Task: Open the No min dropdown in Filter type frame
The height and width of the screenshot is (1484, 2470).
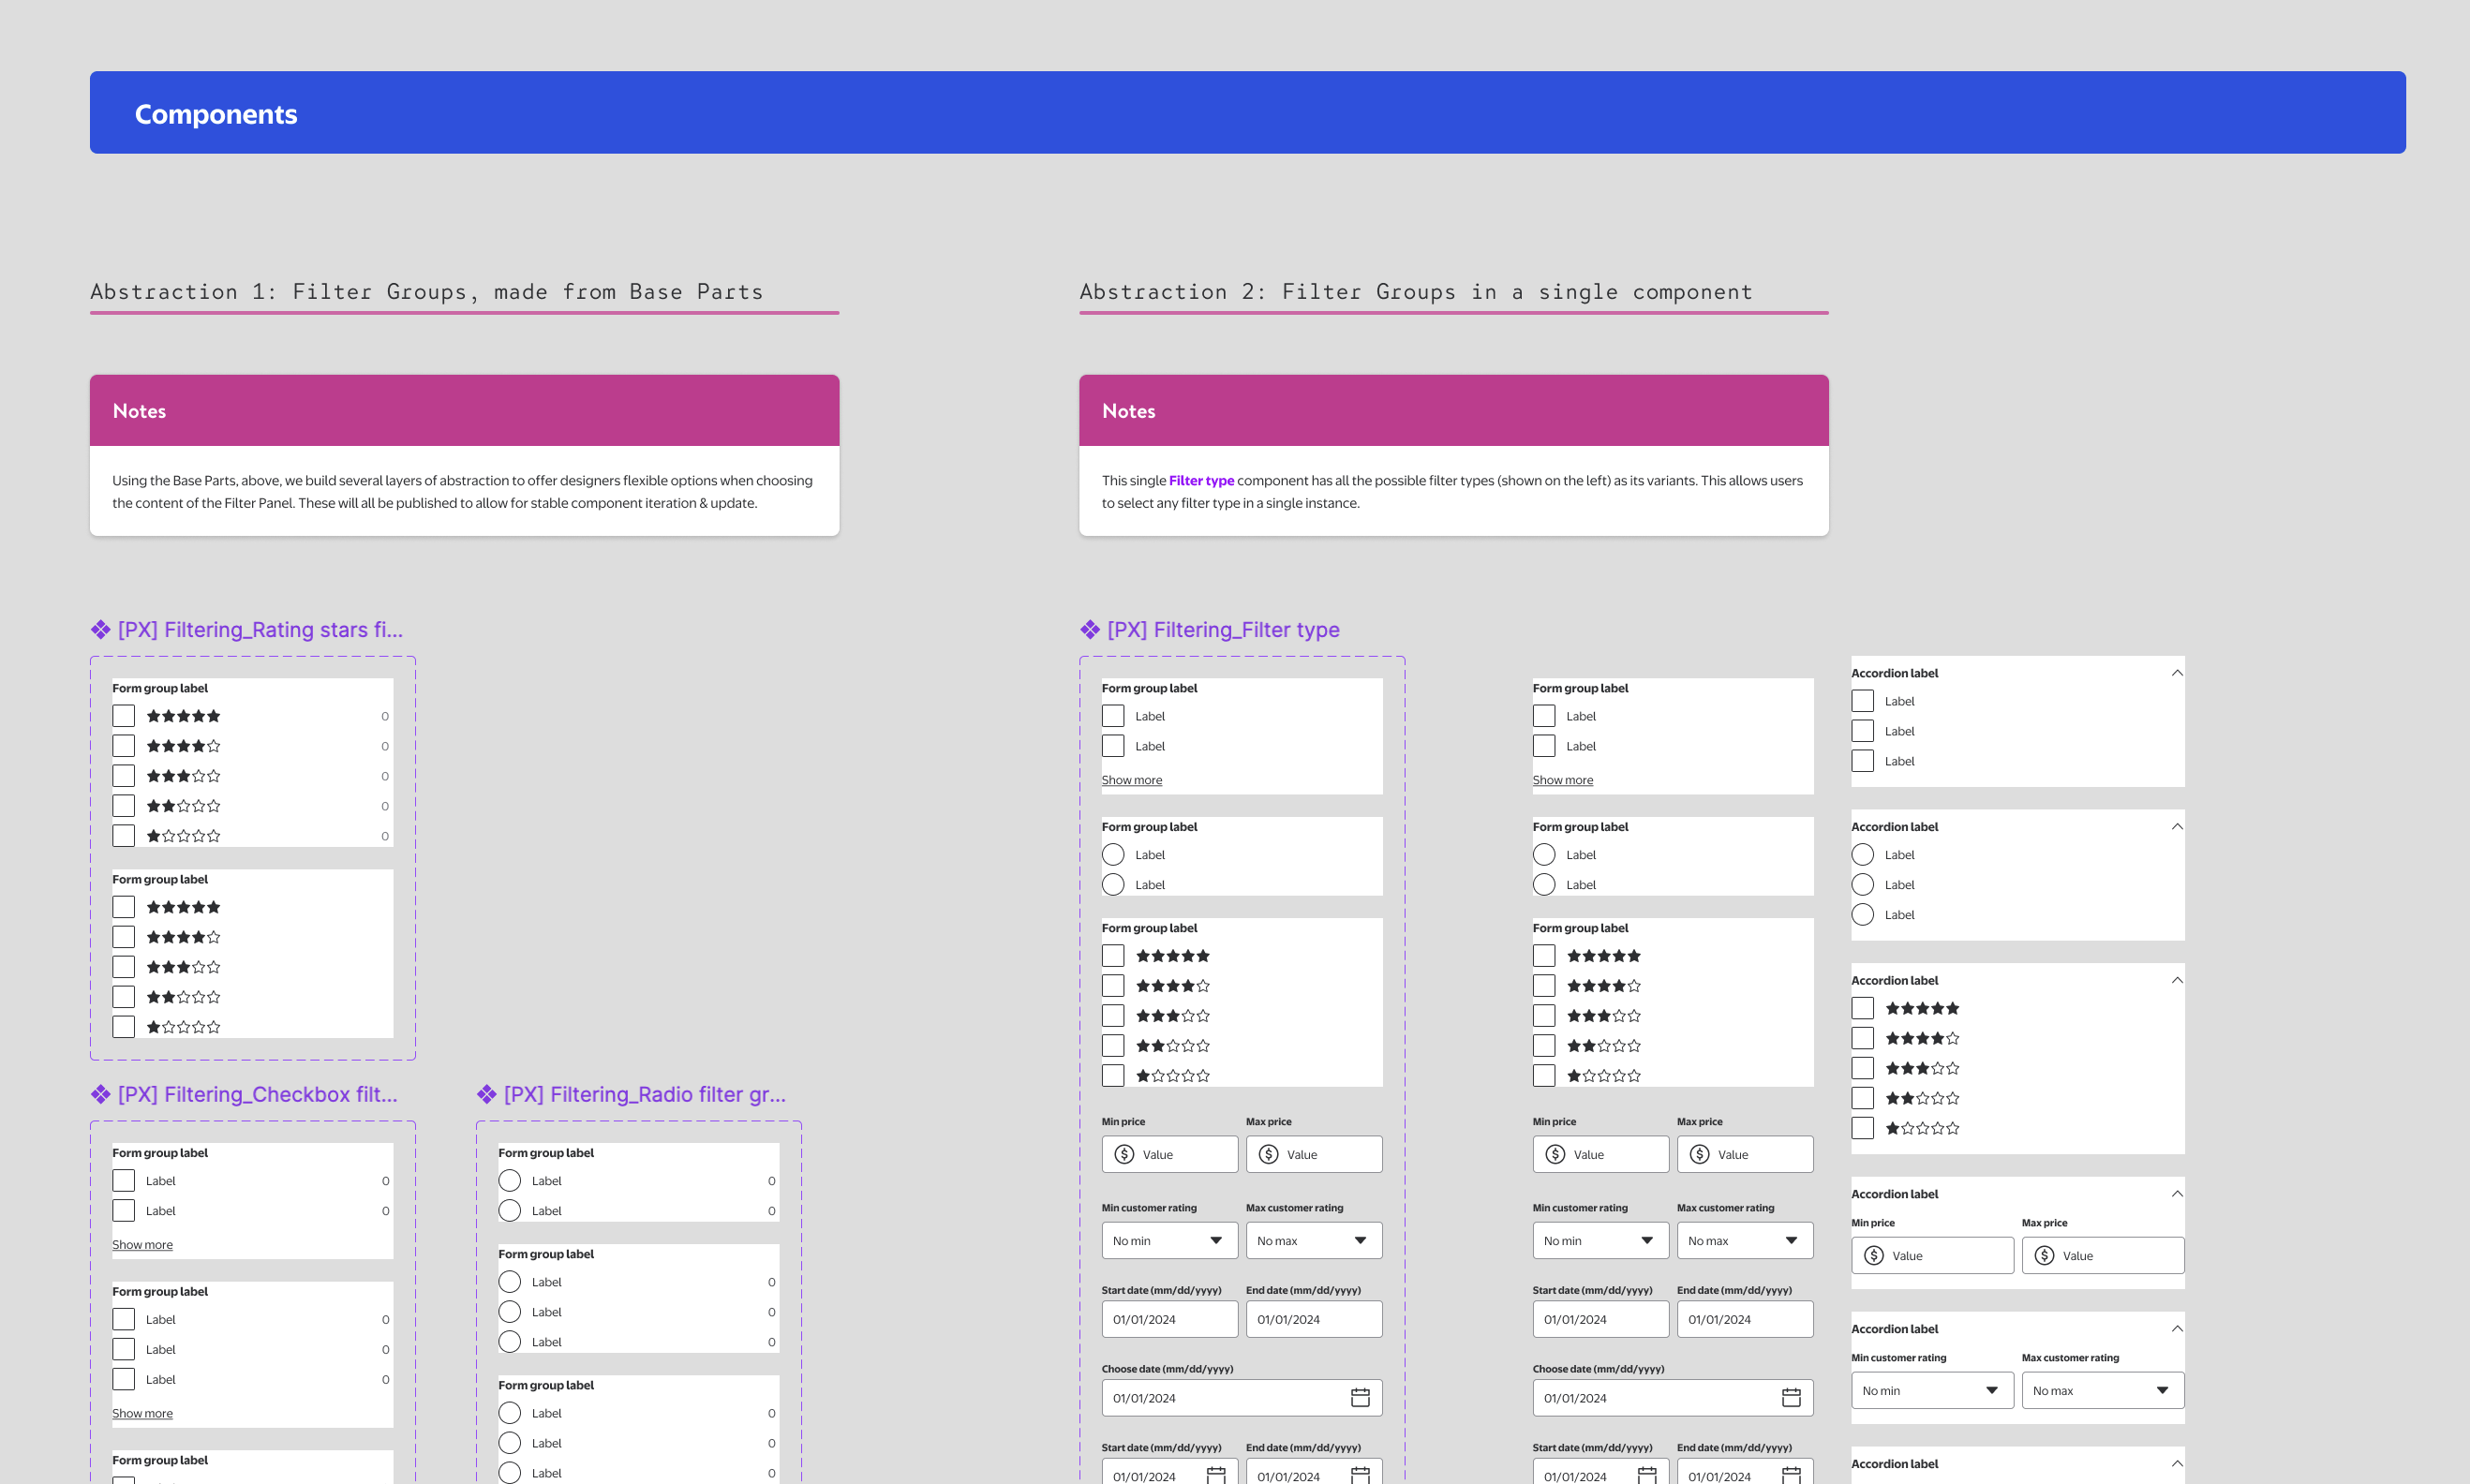Action: (x=1169, y=1241)
